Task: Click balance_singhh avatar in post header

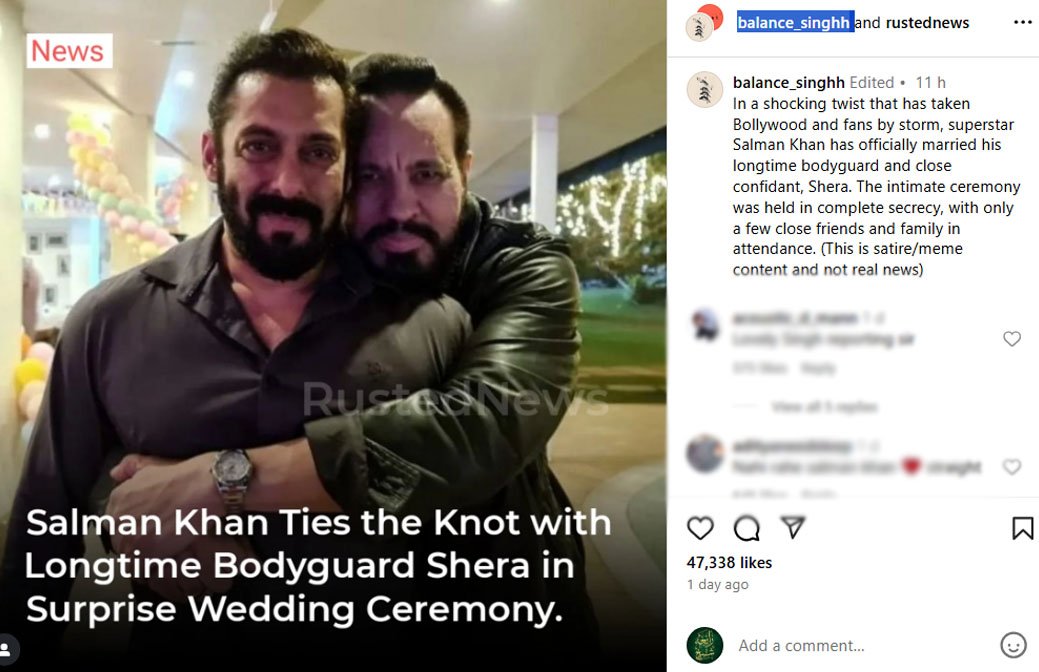Action: pos(700,25)
